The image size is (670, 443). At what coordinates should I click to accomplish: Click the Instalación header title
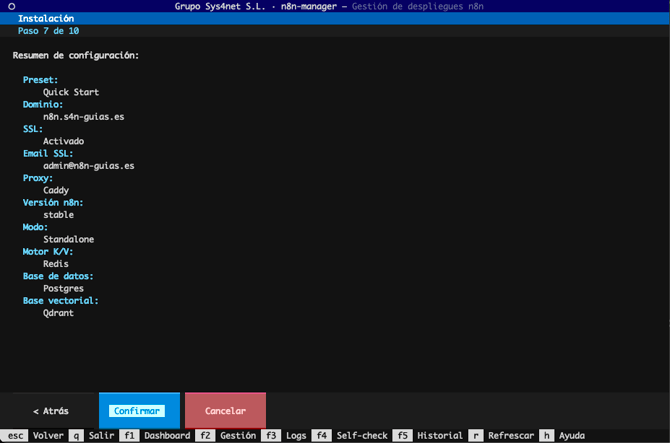(46, 19)
